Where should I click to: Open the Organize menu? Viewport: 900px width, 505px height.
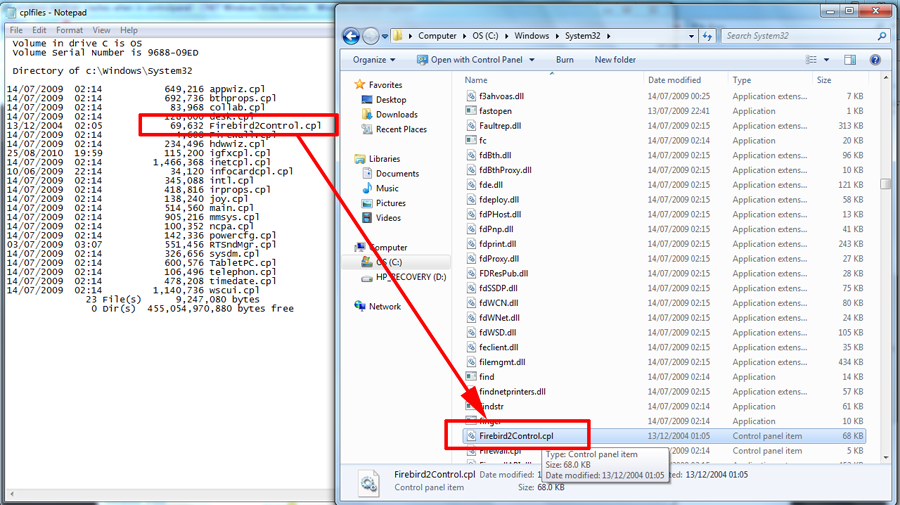pos(374,60)
